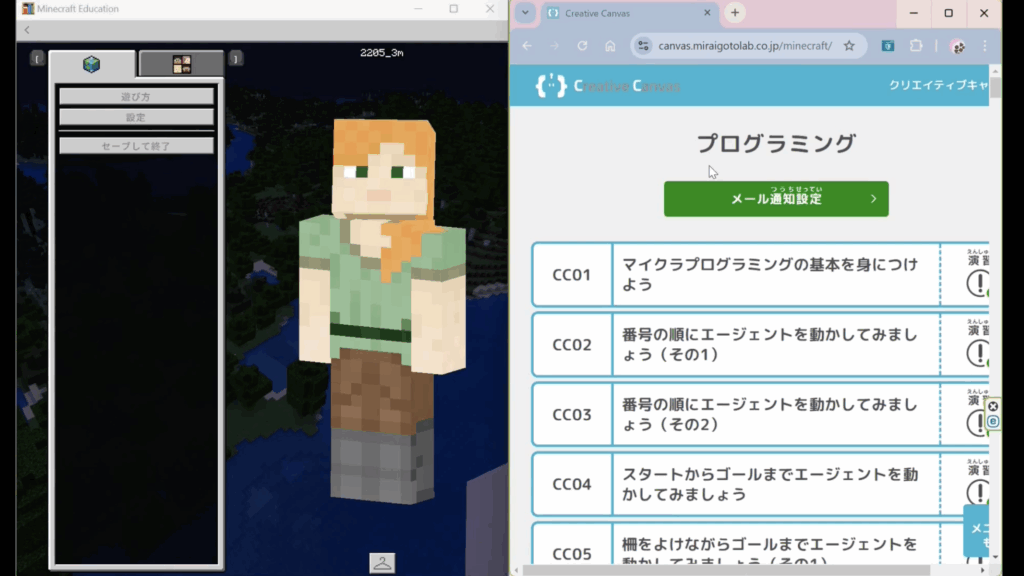Close the floating side widget X icon

pyautogui.click(x=993, y=406)
